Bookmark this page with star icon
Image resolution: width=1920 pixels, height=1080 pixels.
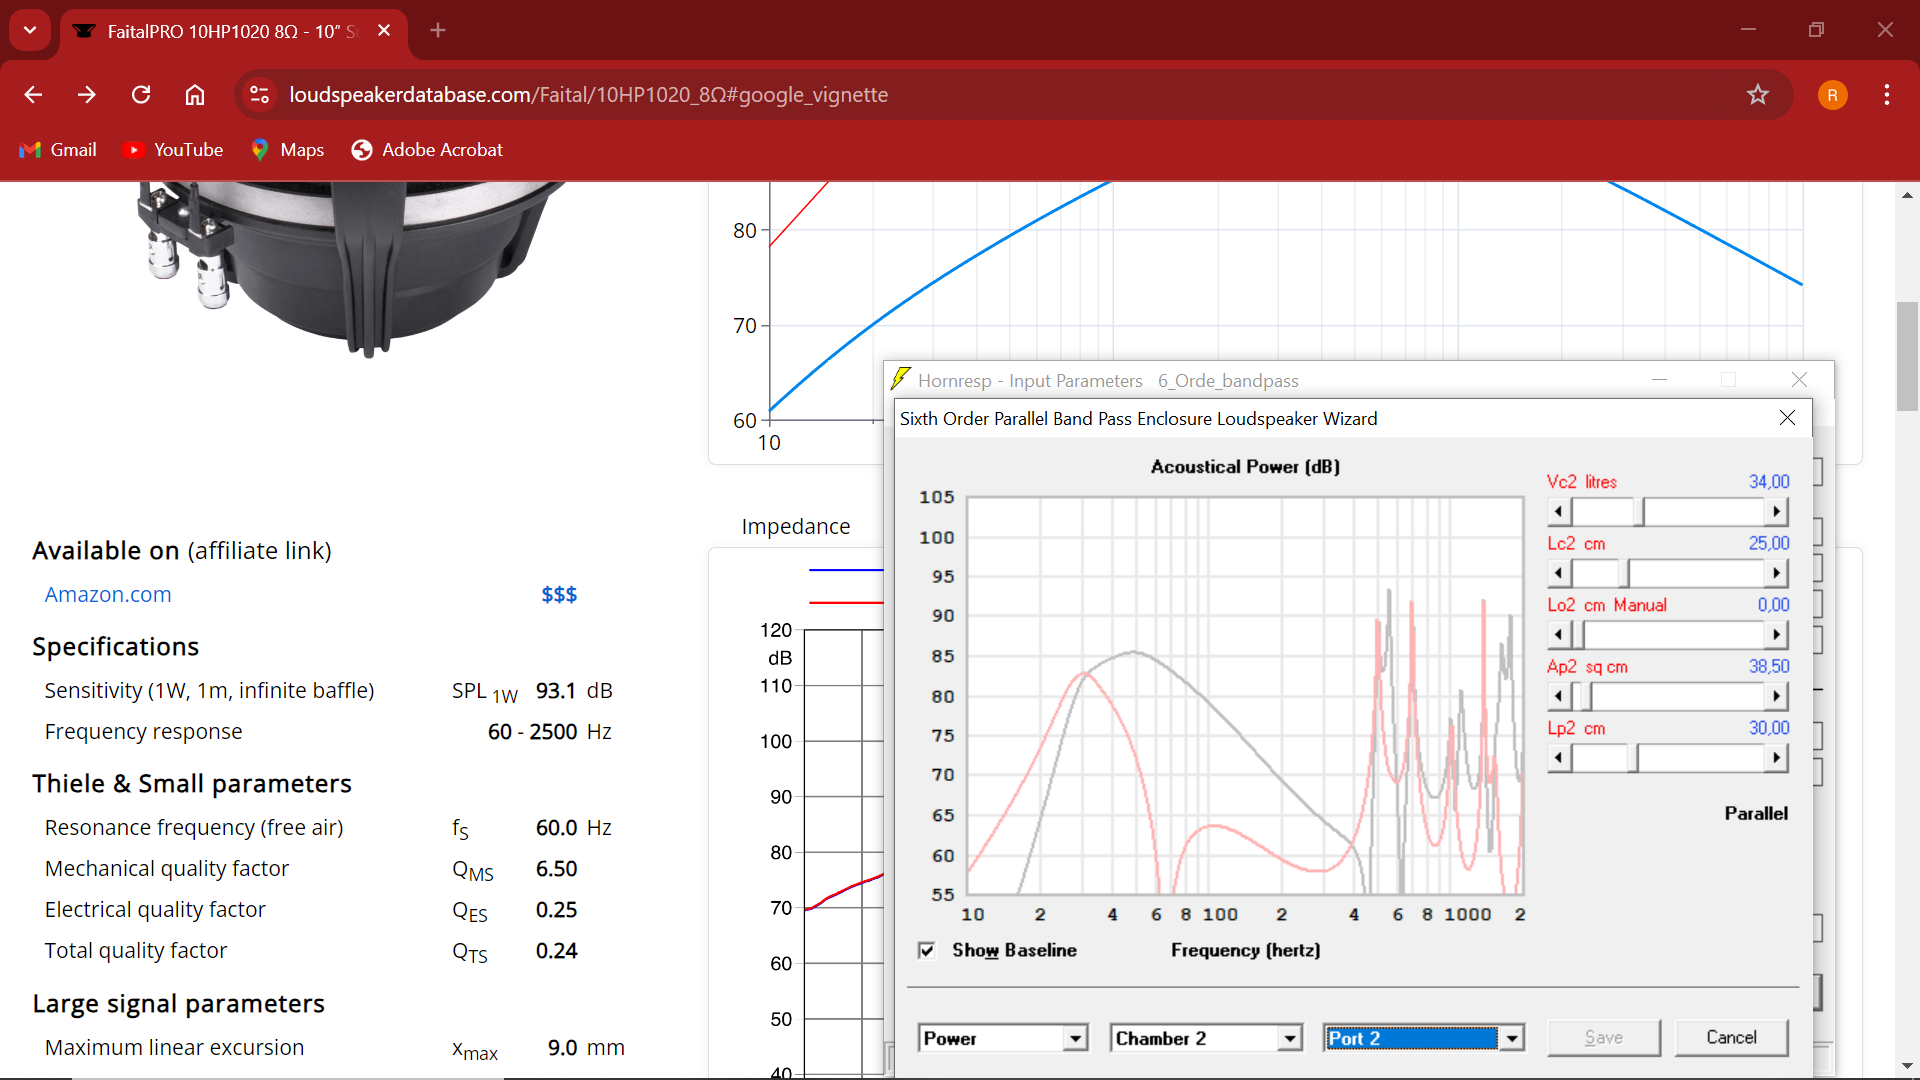1757,95
